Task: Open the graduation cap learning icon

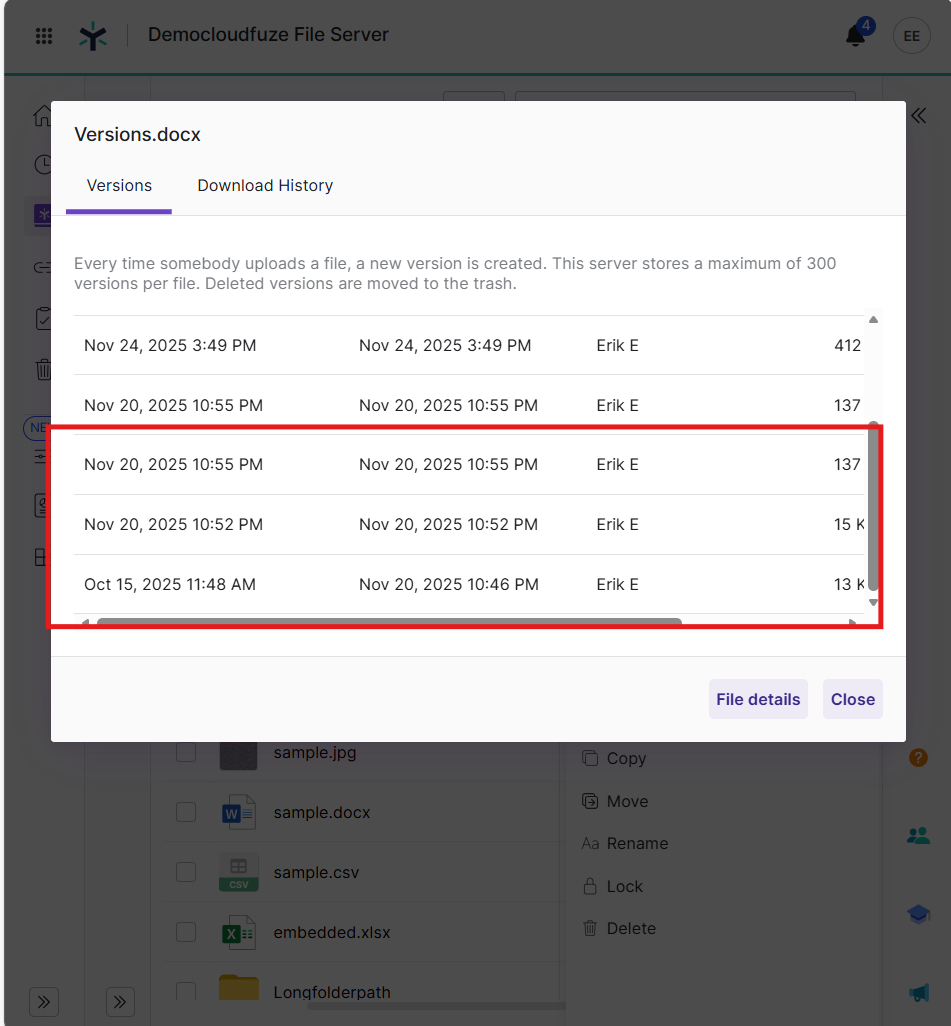Action: [x=918, y=914]
